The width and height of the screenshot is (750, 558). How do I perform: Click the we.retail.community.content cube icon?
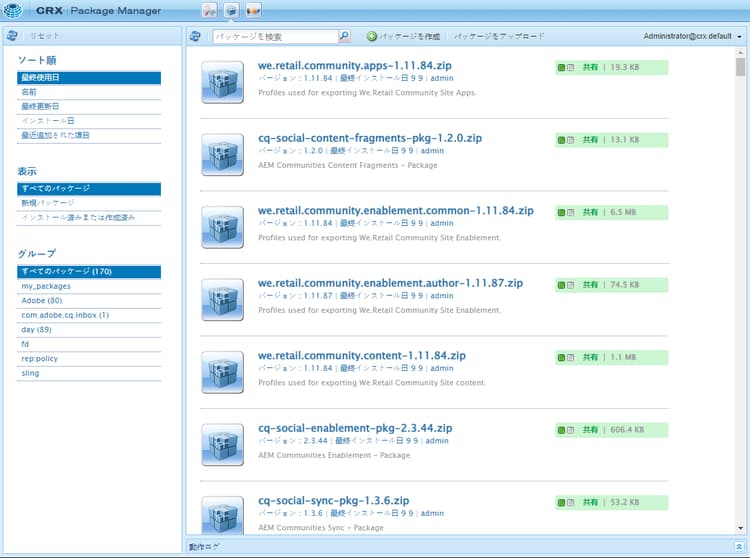[x=222, y=372]
